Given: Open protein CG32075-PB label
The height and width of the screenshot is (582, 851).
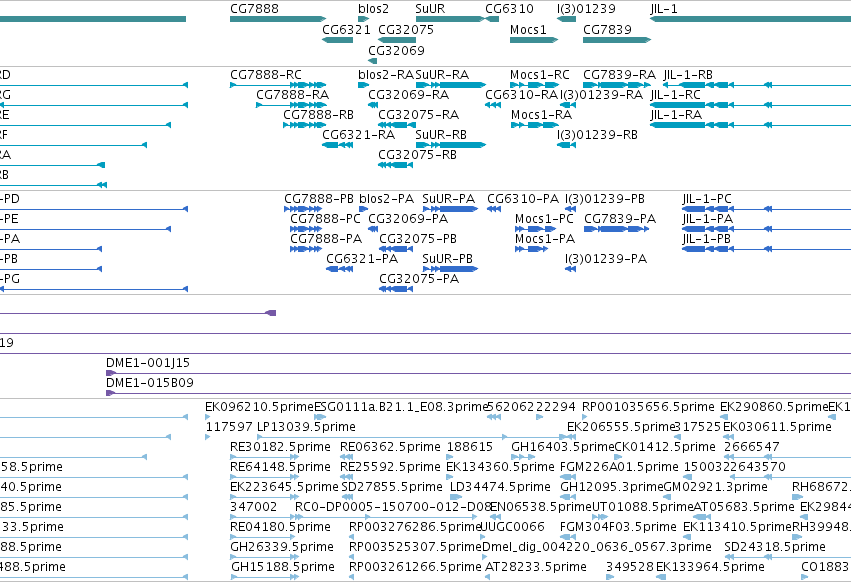Looking at the screenshot, I should click(418, 239).
